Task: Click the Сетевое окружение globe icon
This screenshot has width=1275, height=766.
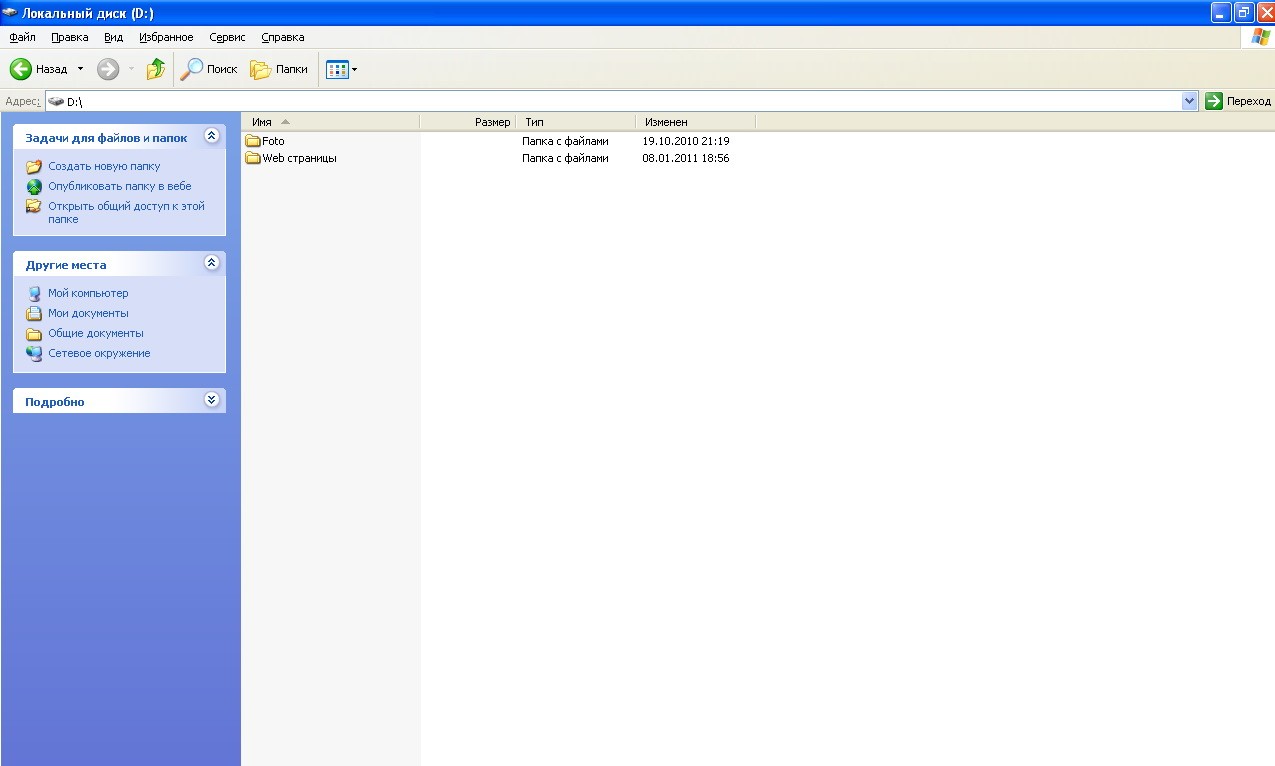Action: click(34, 354)
